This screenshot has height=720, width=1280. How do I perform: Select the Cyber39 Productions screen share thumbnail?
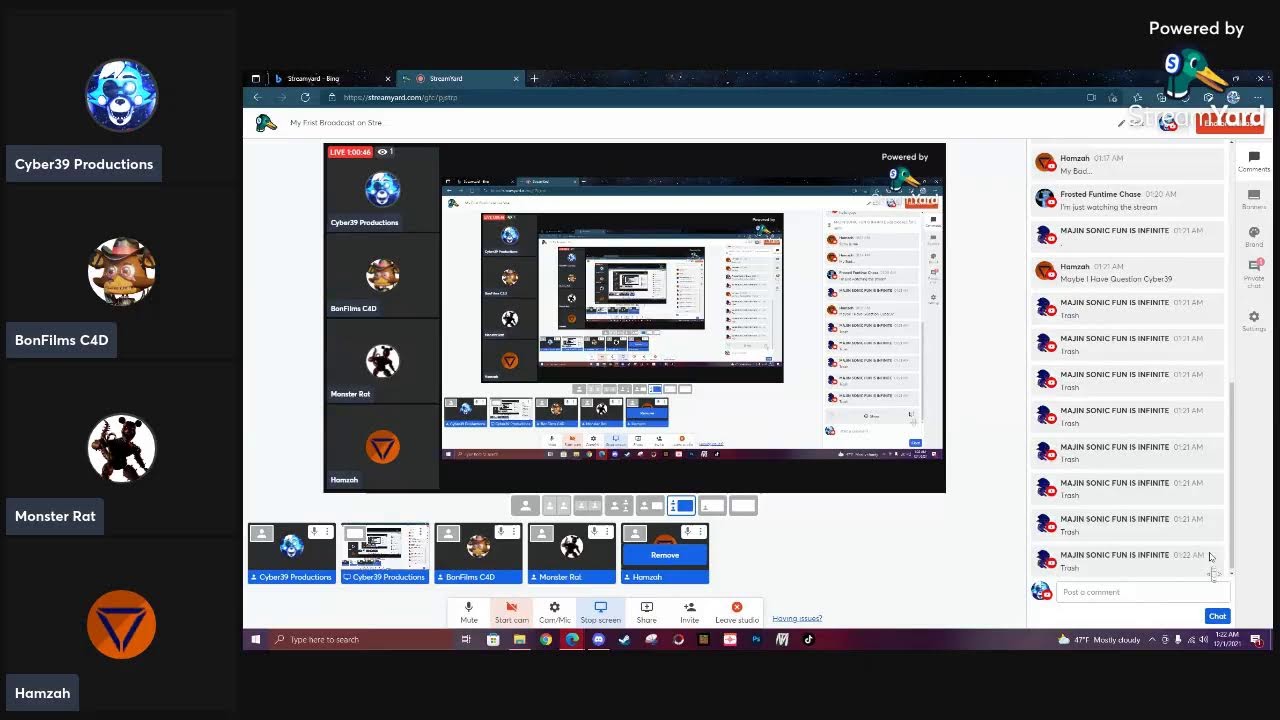(x=385, y=553)
